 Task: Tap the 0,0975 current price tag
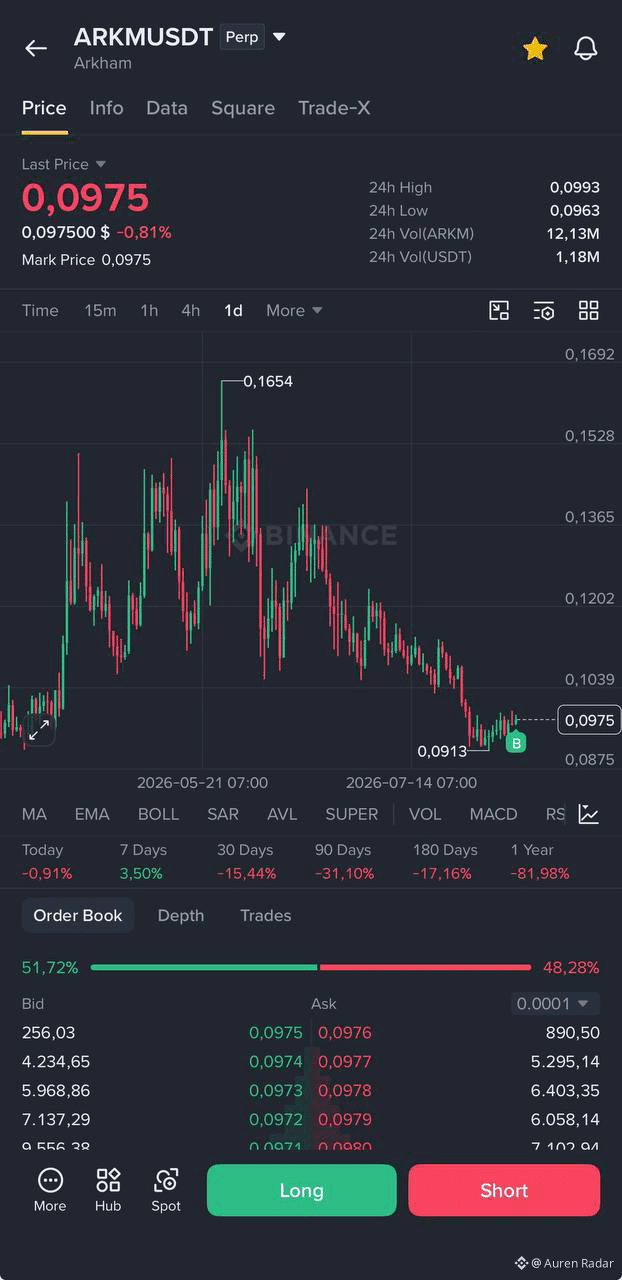pyautogui.click(x=589, y=720)
